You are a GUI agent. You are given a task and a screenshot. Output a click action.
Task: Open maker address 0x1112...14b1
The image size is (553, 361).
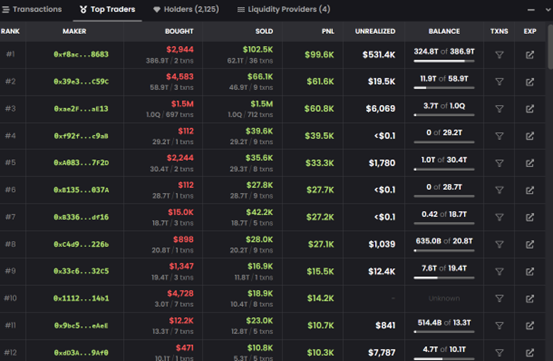tap(81, 298)
